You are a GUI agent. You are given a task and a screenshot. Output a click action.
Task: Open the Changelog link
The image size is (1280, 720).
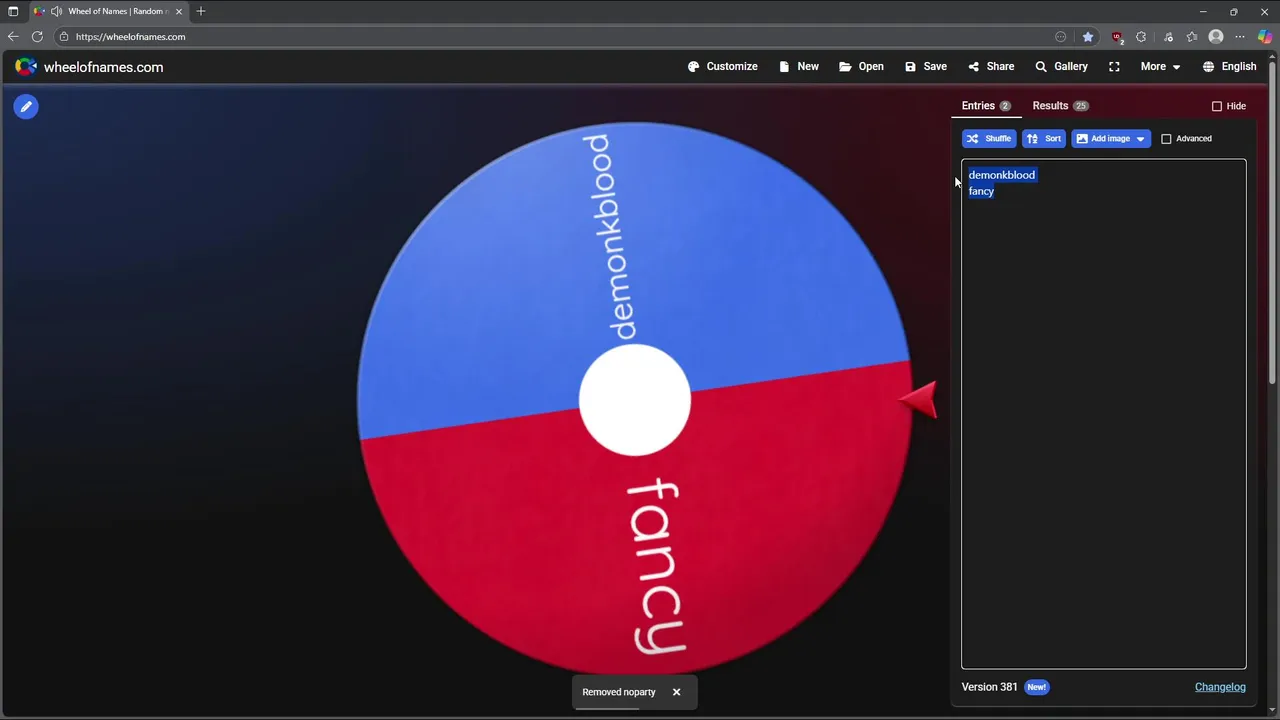pos(1220,687)
